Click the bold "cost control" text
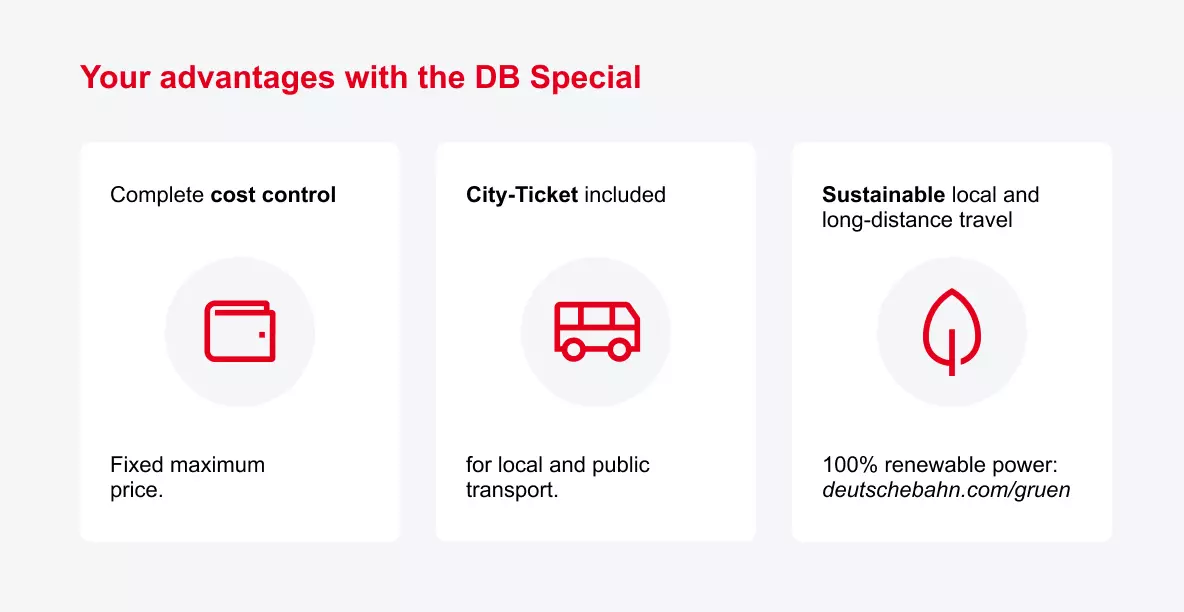 (x=273, y=195)
